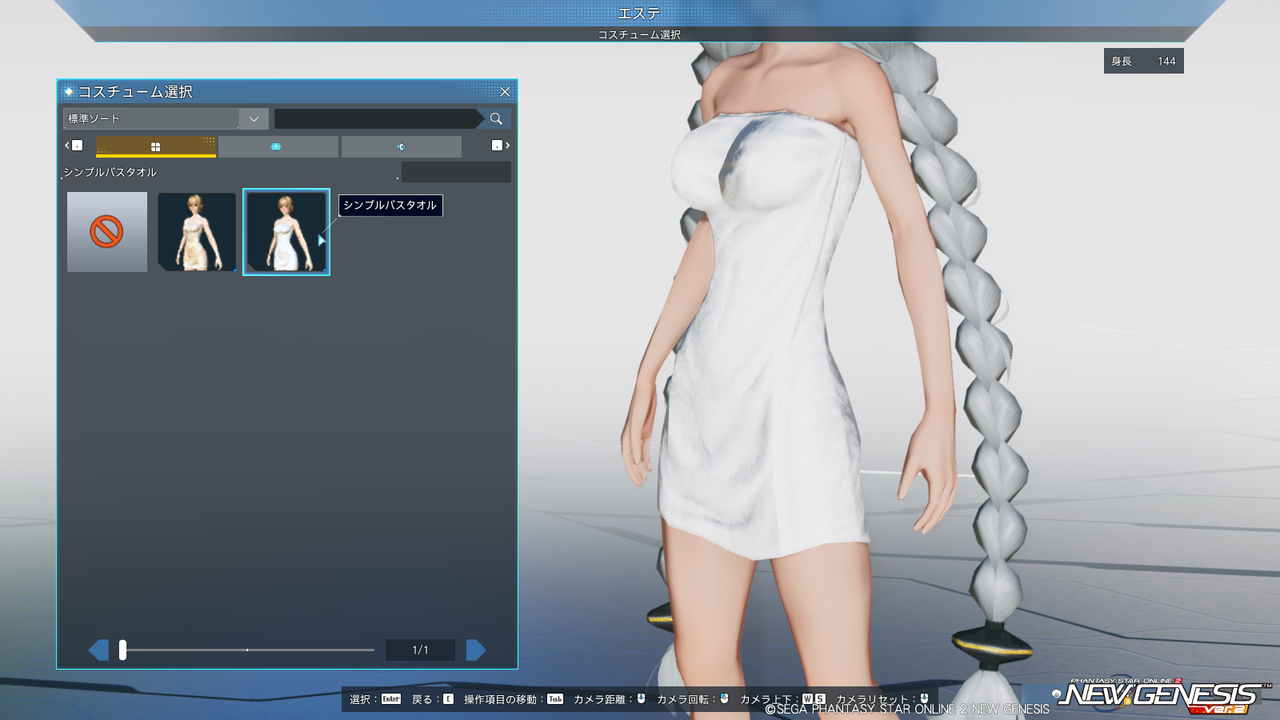Click the dark field beside costume name
Image resolution: width=1280 pixels, height=720 pixels.
click(x=456, y=172)
